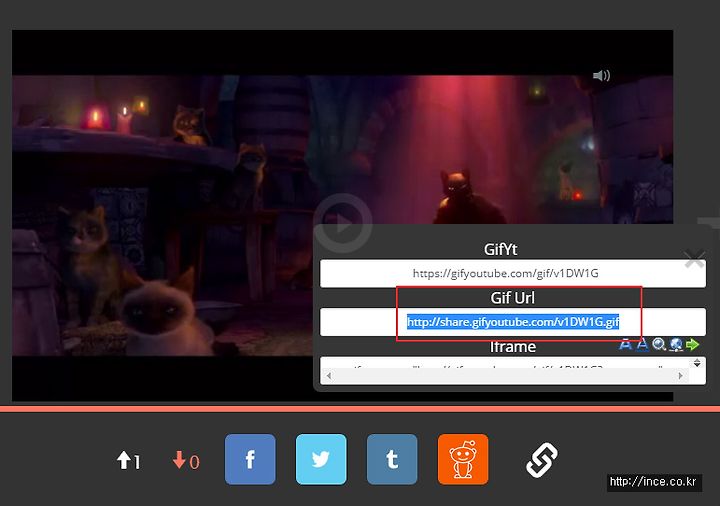
Task: Share on Facebook
Action: 250,459
